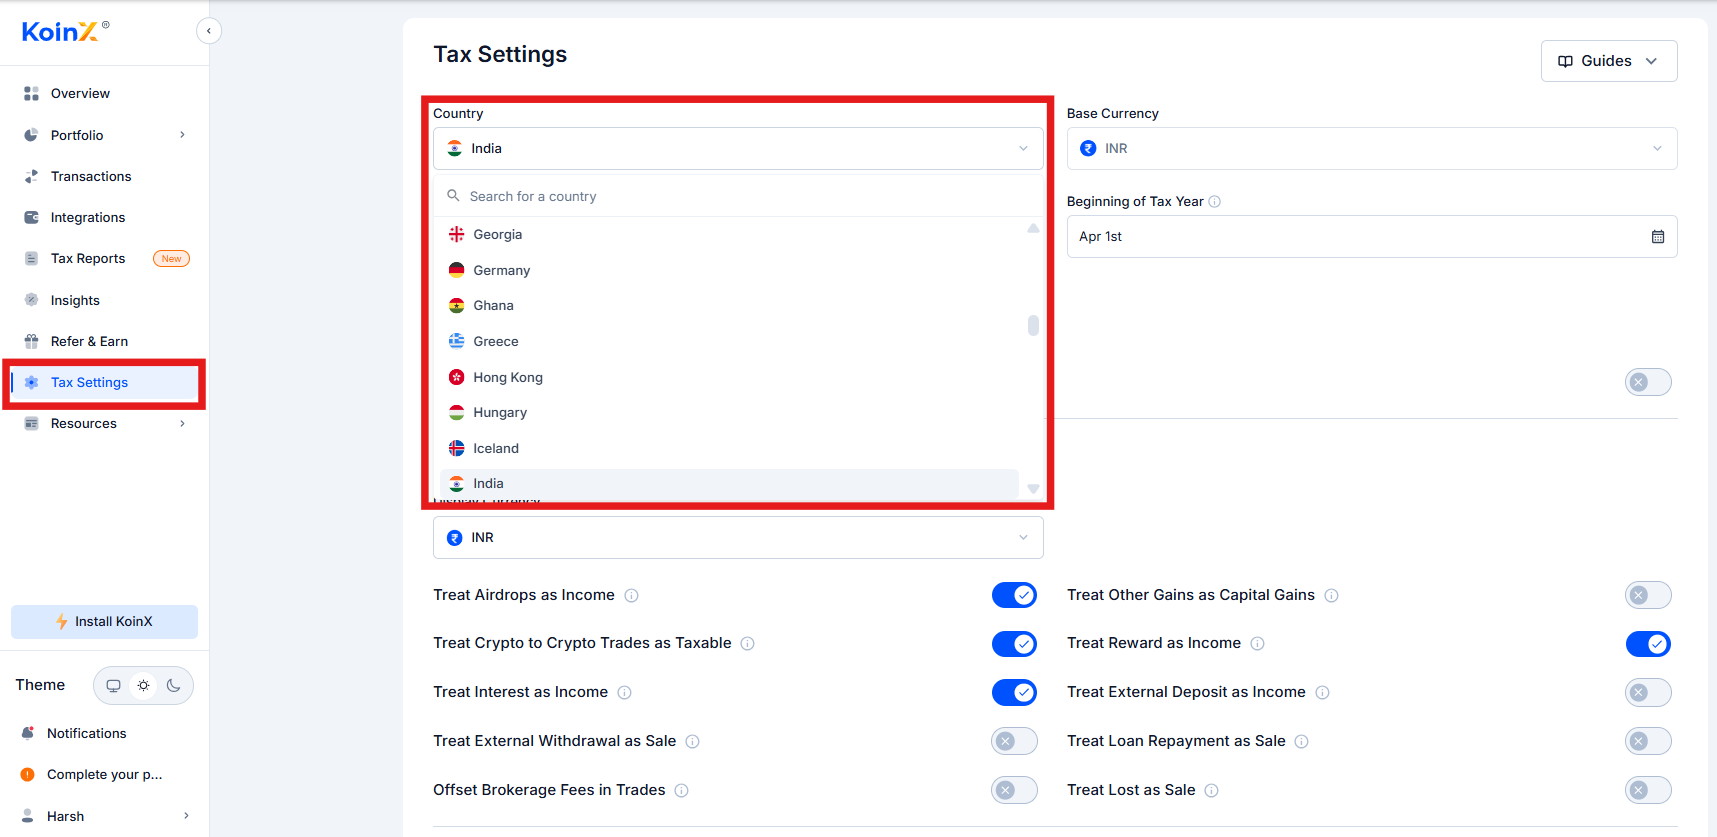Click info icon next to Treat Loan Repayment as Sale
Viewport: 1717px width, 837px height.
[1301, 742]
